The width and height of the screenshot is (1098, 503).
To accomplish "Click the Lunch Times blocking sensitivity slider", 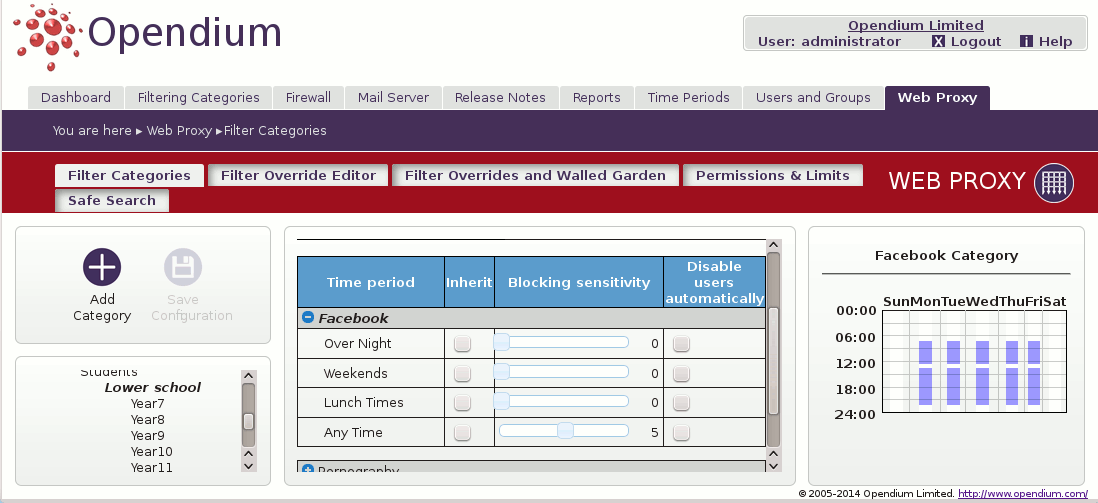I will 564,401.
